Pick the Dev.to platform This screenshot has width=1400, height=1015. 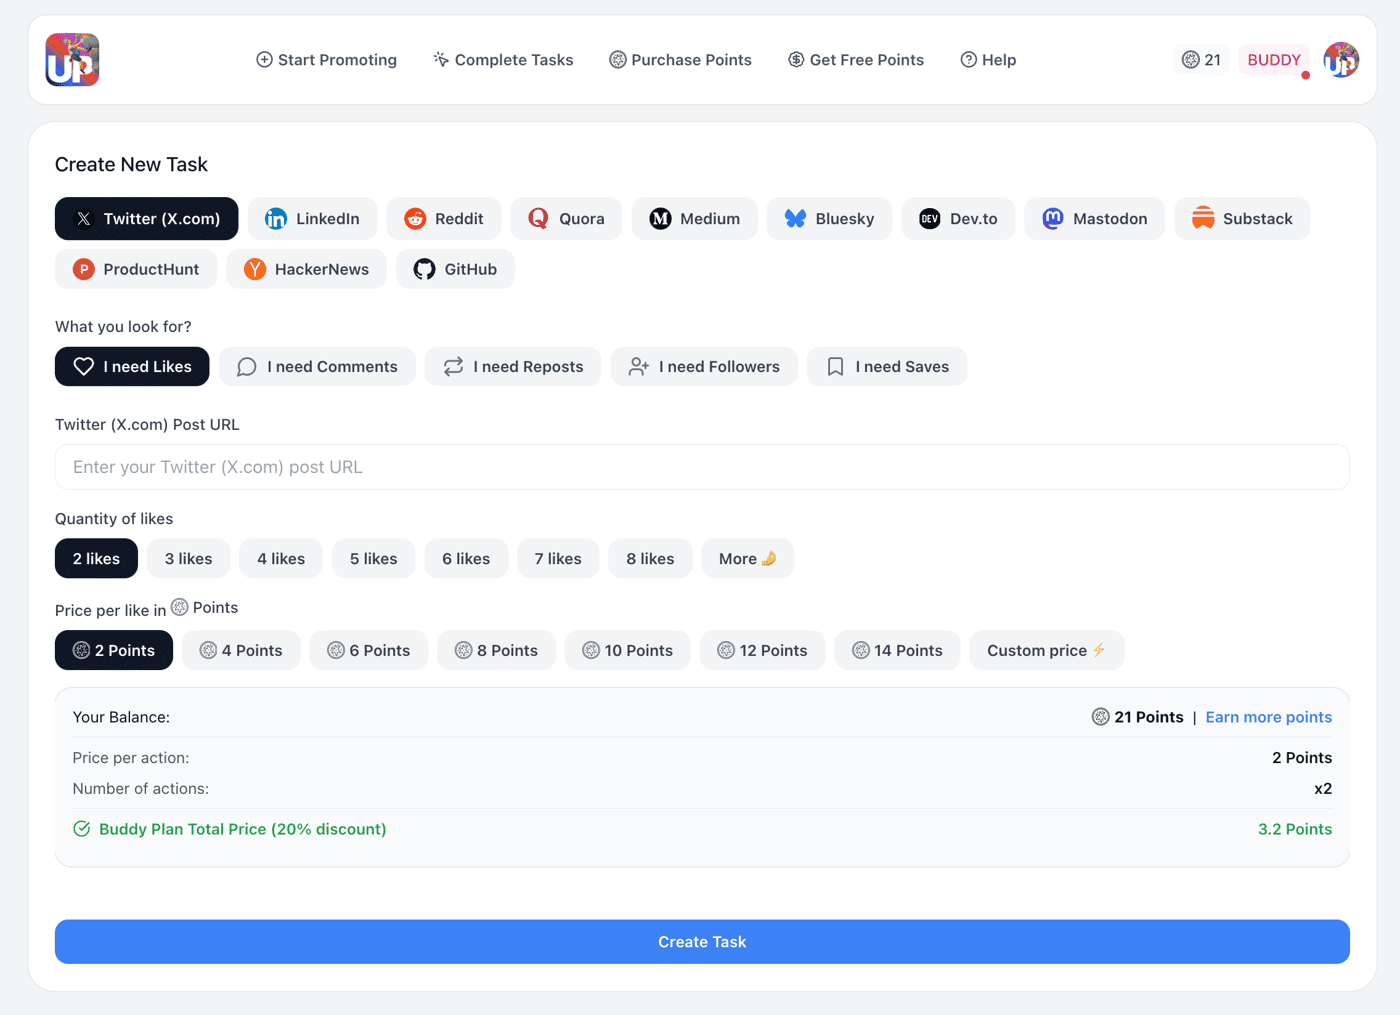(x=958, y=219)
